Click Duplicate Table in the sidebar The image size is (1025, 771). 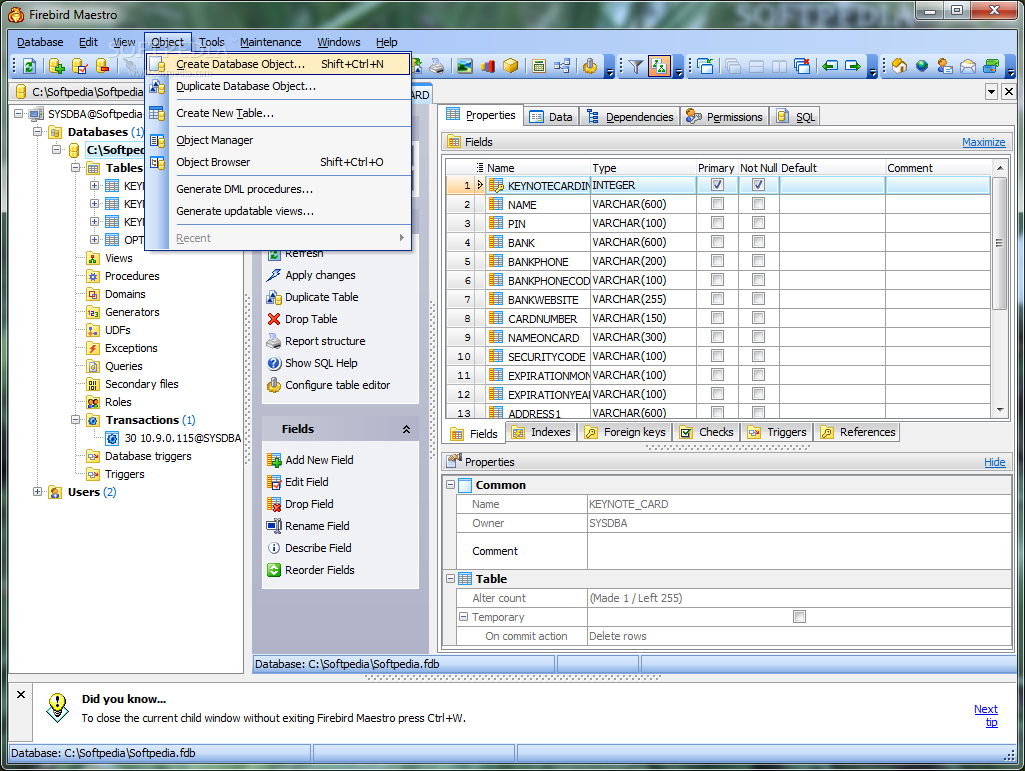[x=322, y=297]
